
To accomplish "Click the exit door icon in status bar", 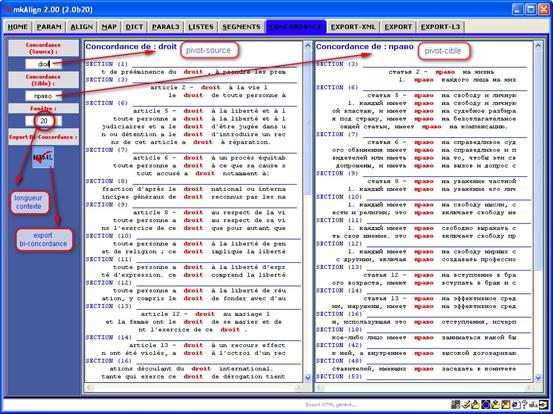I will tap(543, 404).
